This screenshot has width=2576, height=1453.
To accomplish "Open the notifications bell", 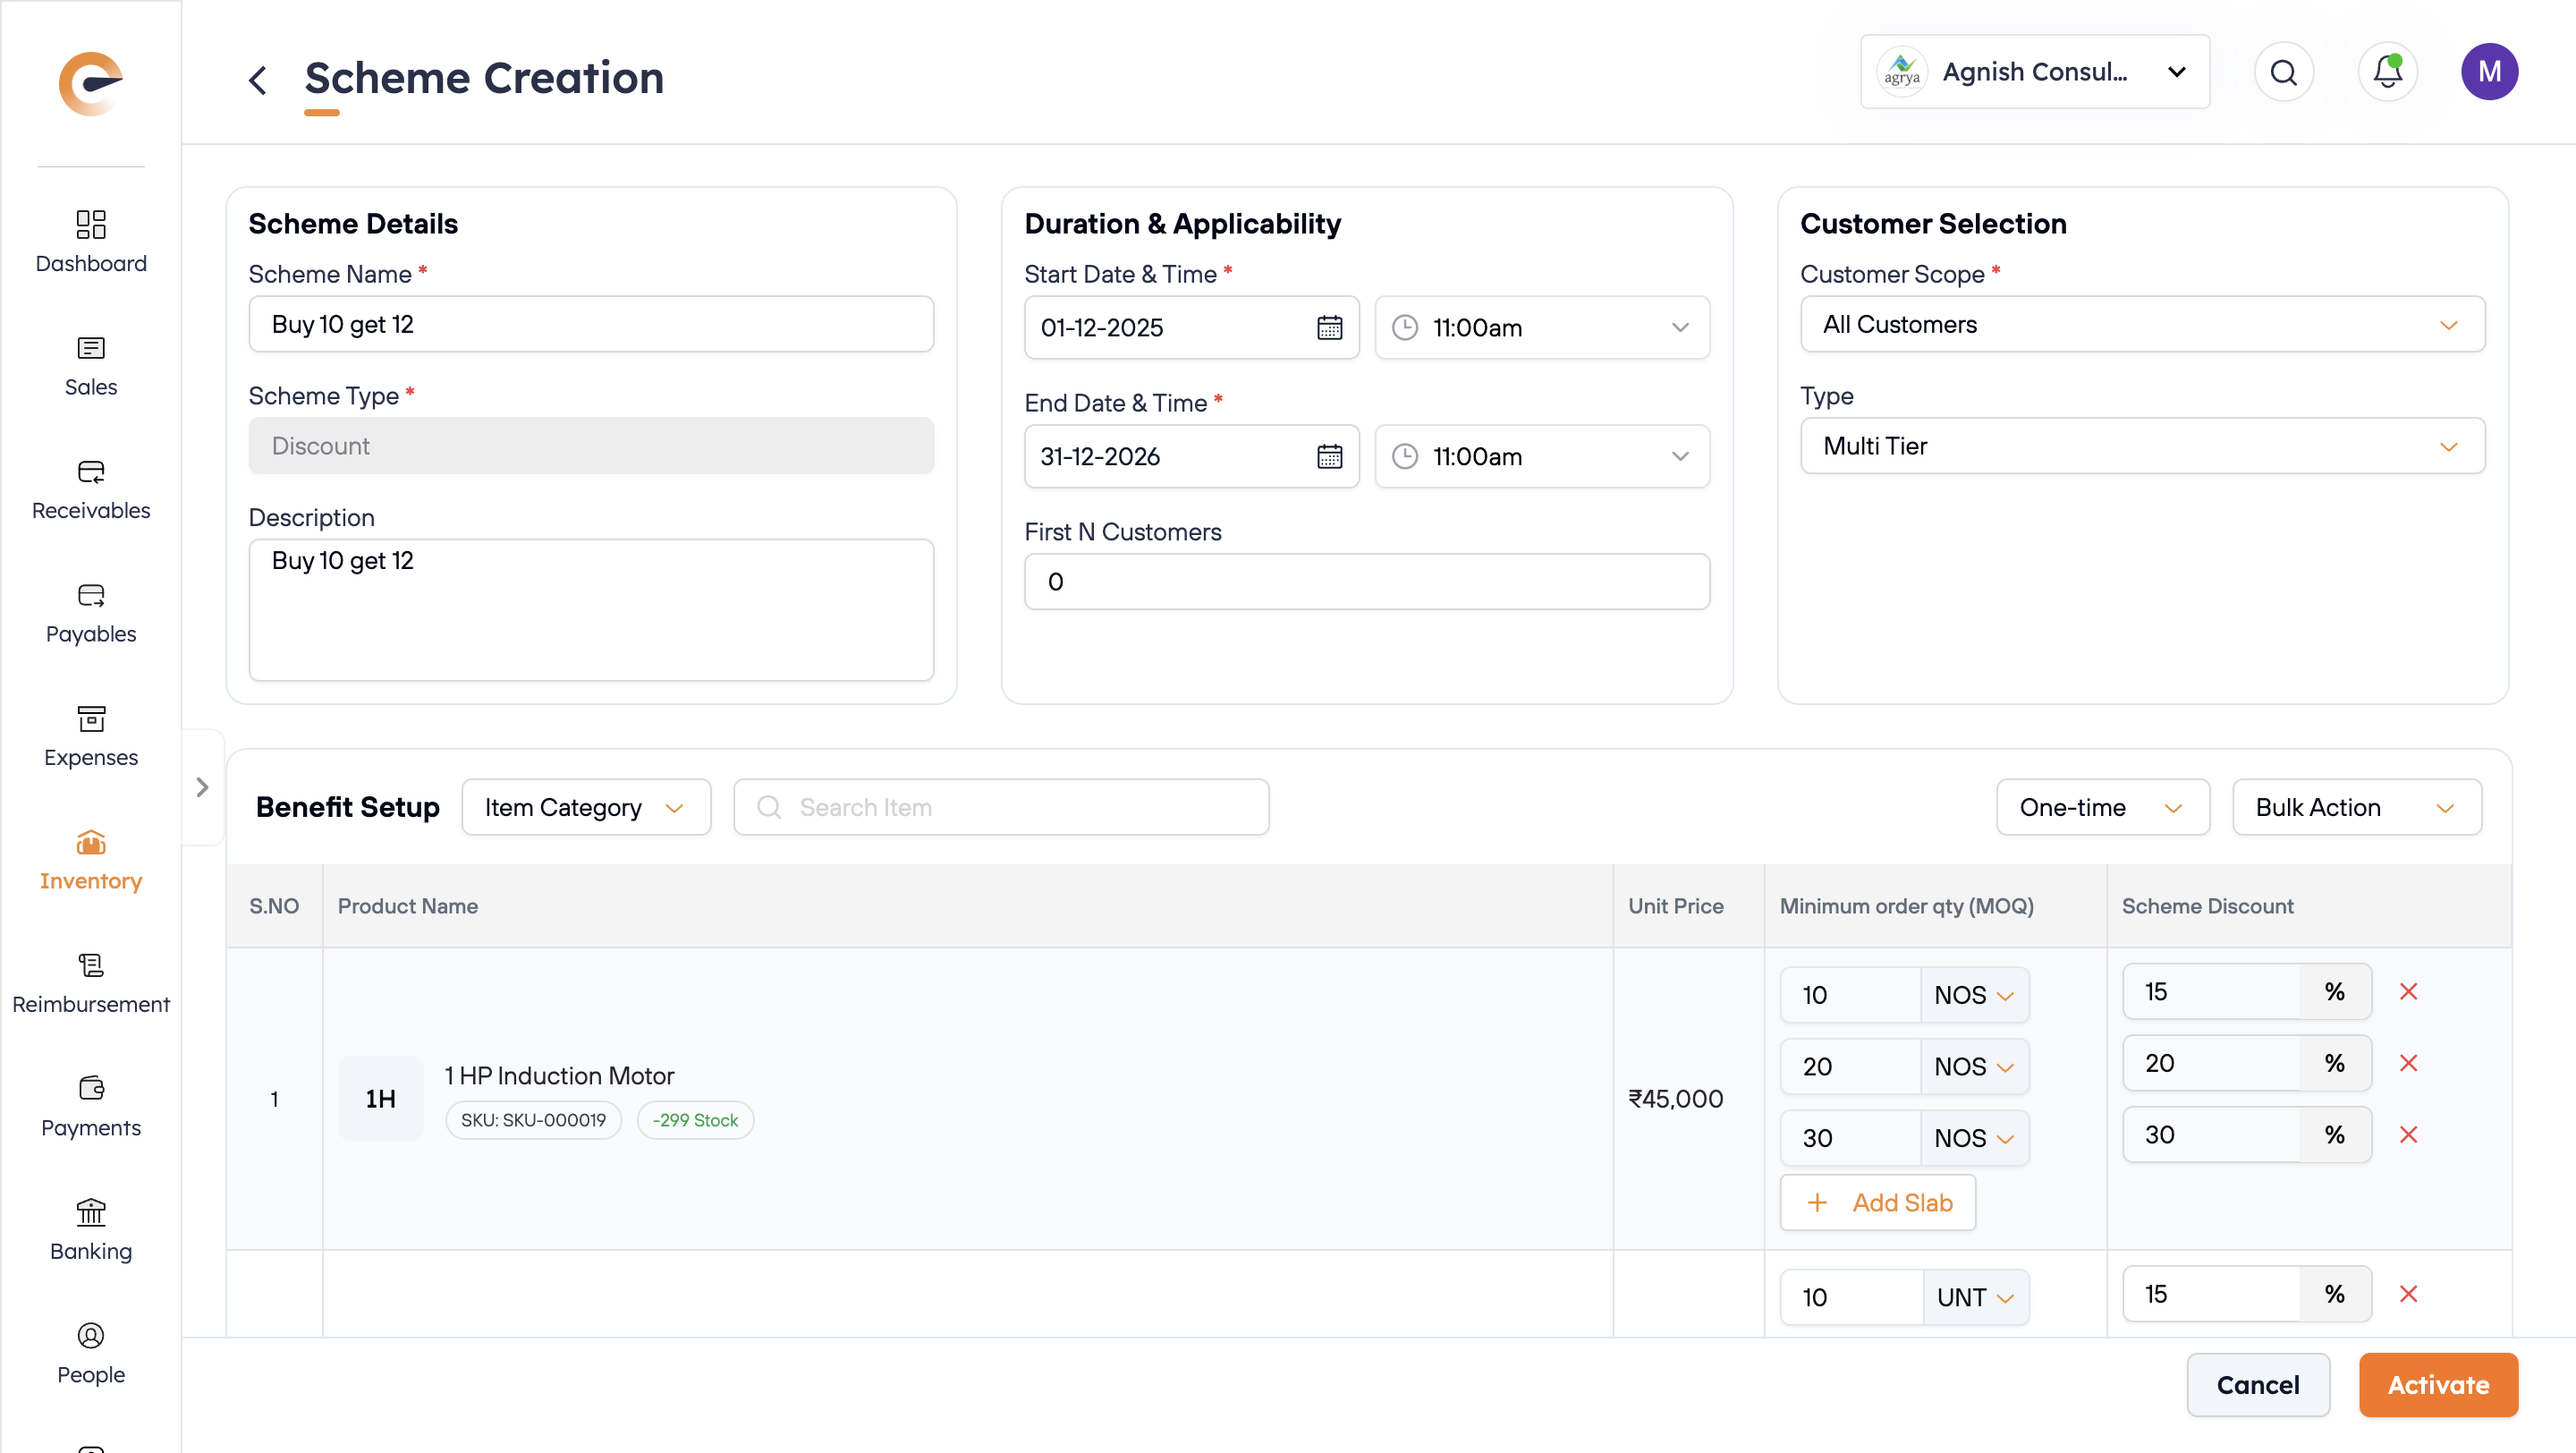I will [x=2387, y=72].
